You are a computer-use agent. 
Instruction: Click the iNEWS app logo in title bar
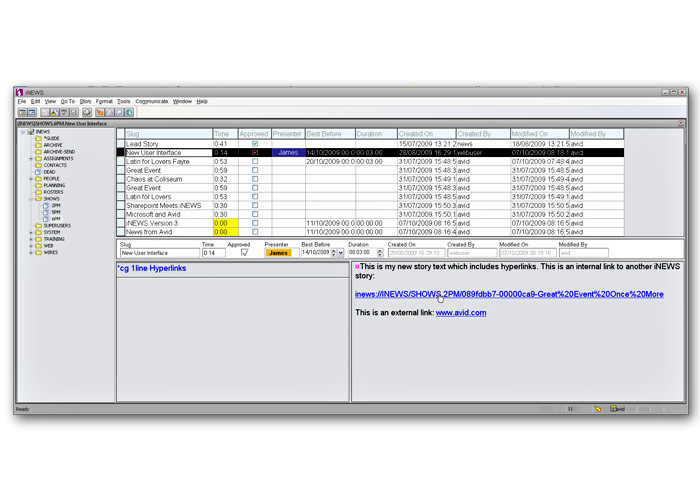pyautogui.click(x=20, y=92)
